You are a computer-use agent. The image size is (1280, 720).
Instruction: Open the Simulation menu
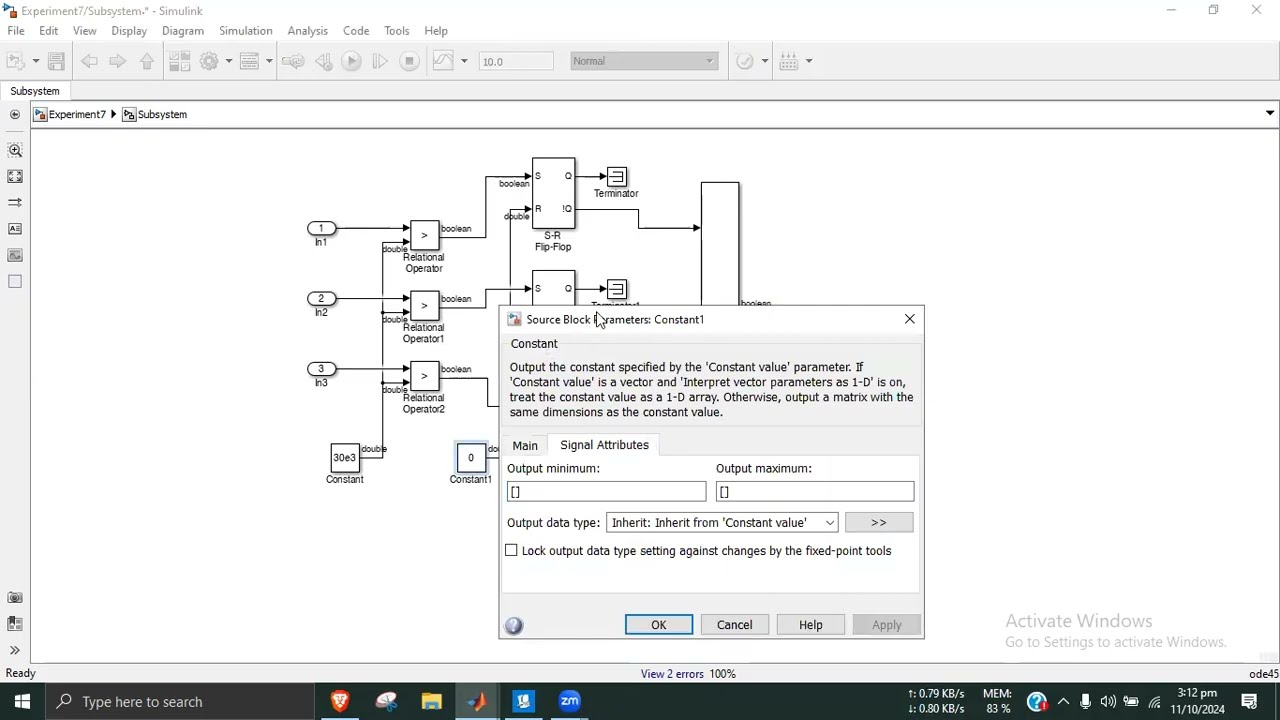[x=246, y=31]
